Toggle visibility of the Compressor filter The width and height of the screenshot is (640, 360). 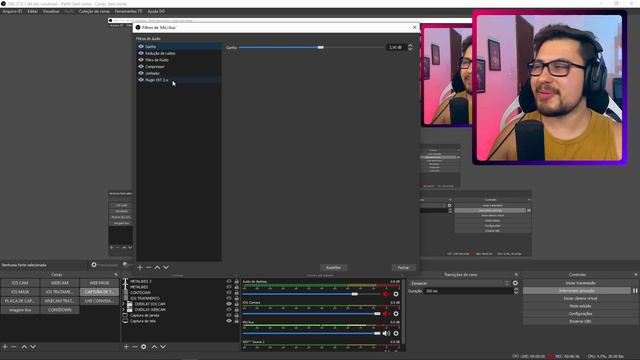pos(141,66)
